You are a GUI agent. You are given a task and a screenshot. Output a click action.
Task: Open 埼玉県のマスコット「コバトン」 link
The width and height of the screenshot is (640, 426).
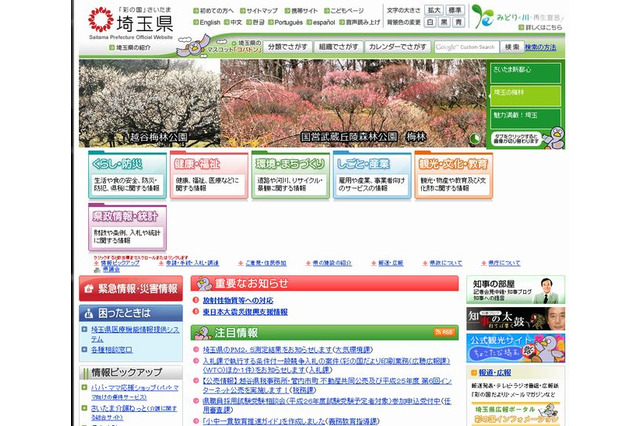click(x=235, y=46)
